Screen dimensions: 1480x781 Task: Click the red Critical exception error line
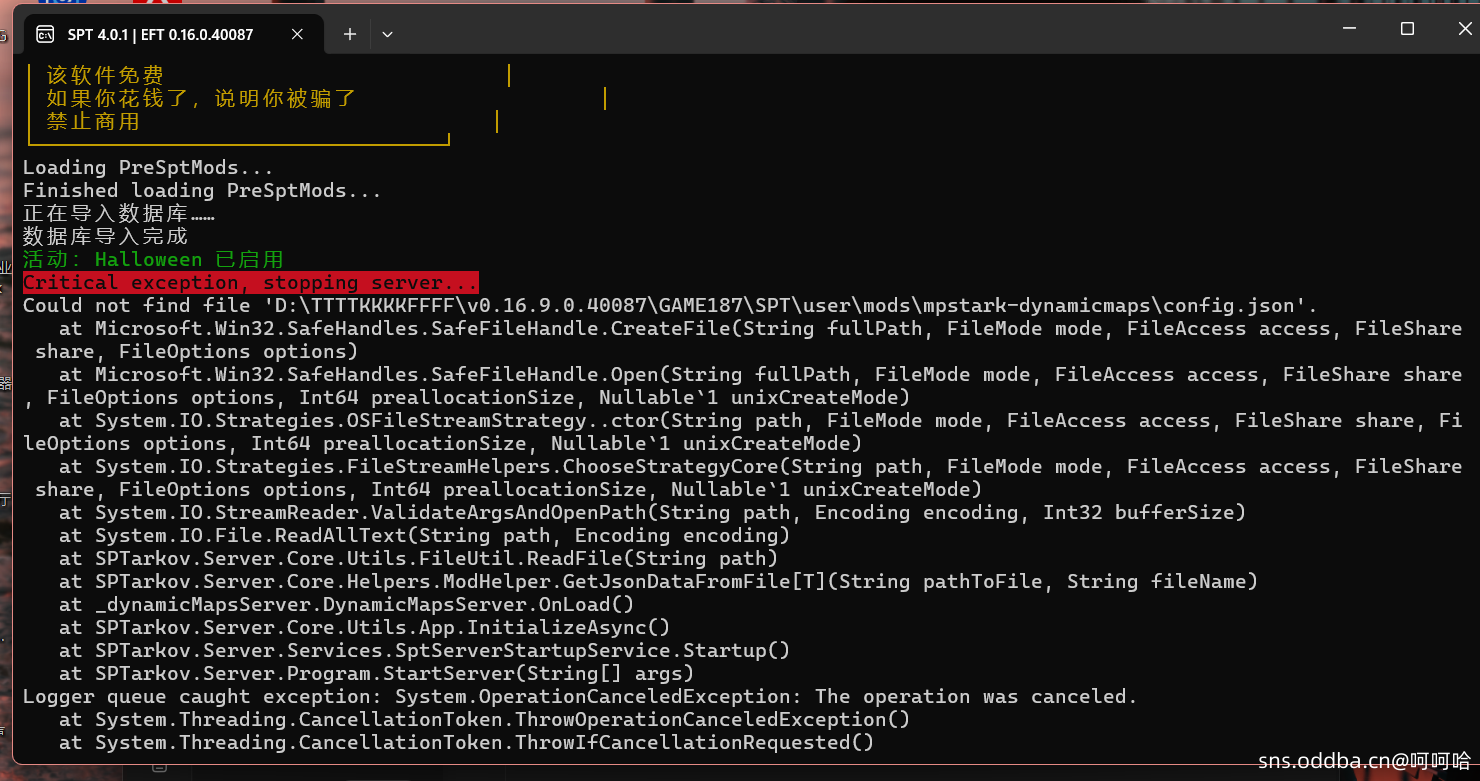250,282
